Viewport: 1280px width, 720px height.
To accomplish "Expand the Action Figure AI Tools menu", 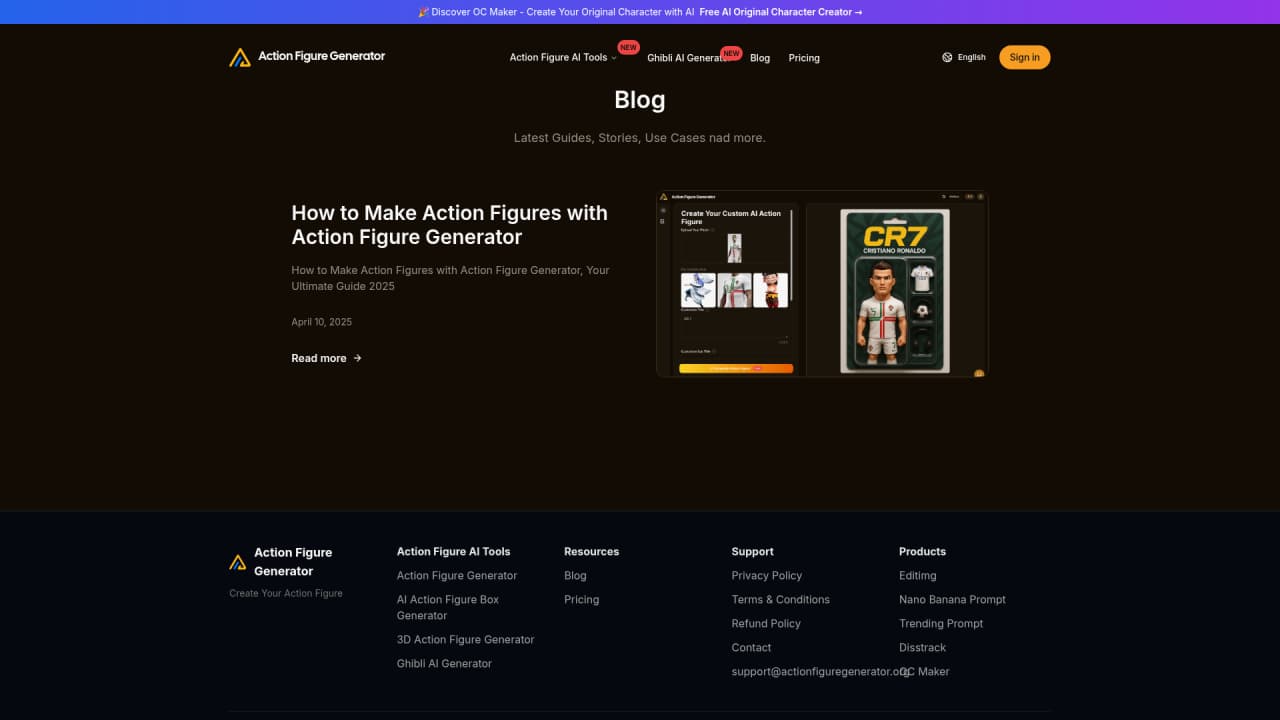I will pos(563,58).
